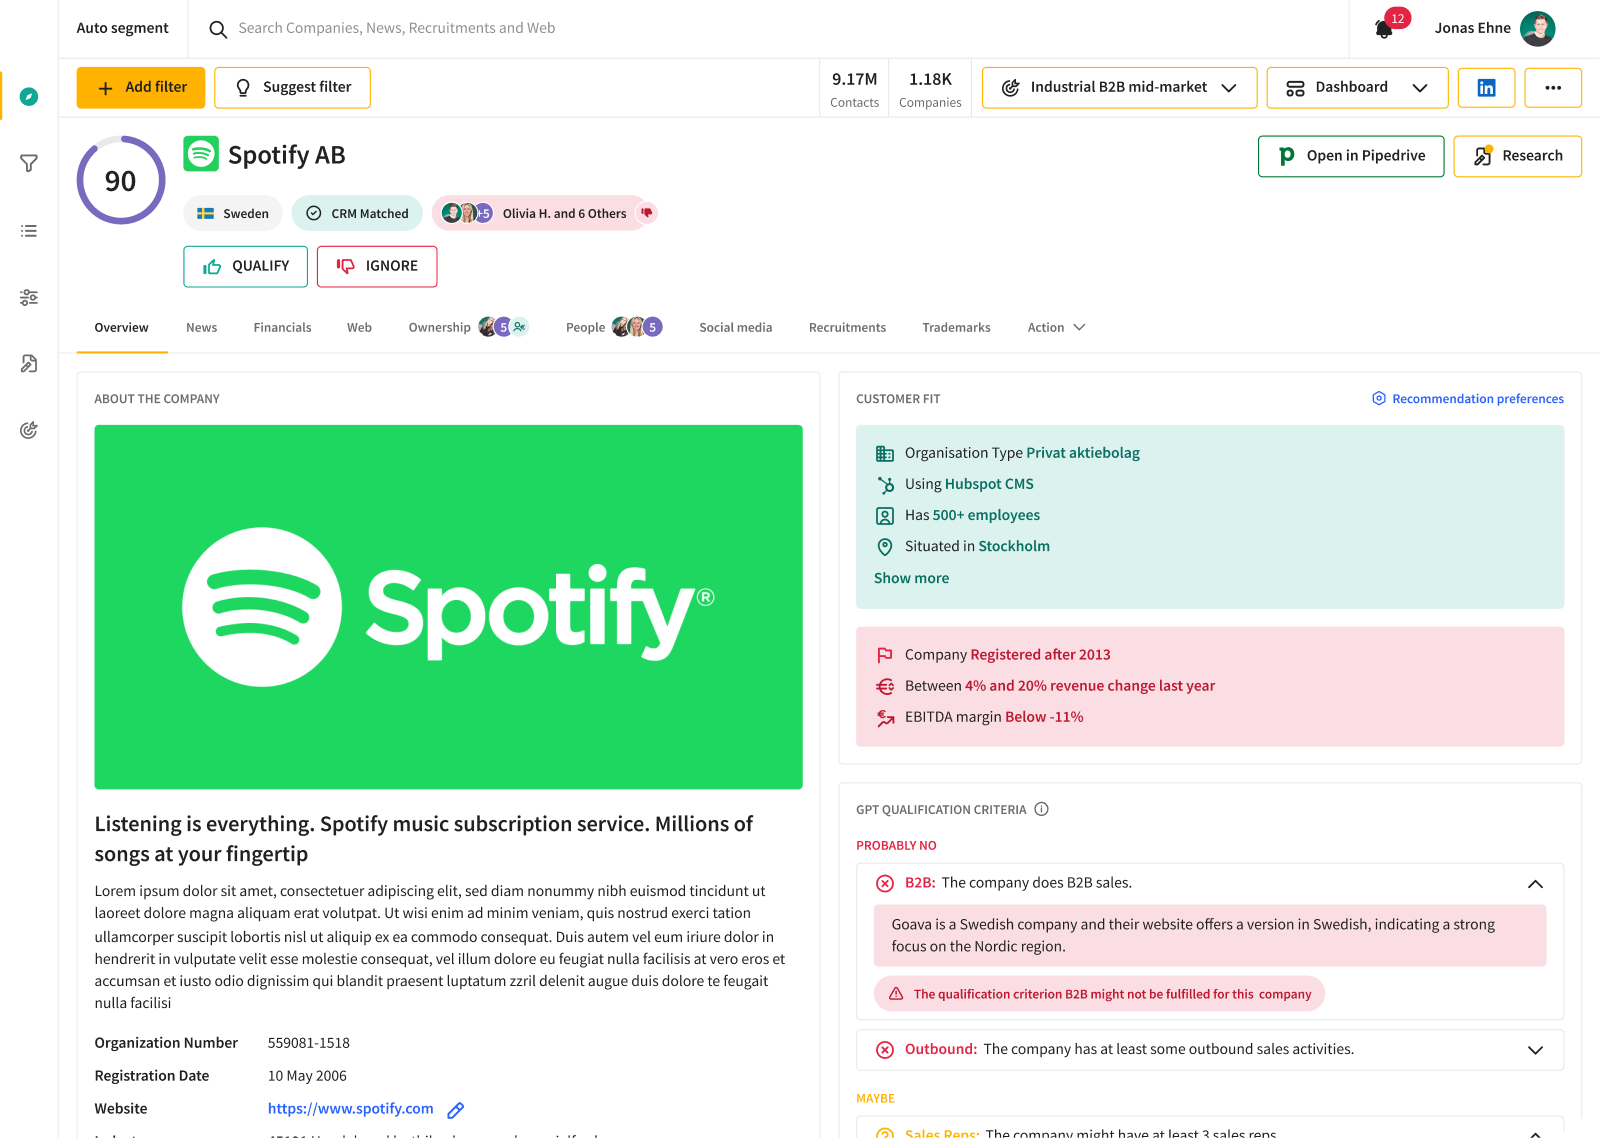1600x1138 pixels.
Task: Select the funnel filter sidebar icon
Action: click(x=29, y=163)
